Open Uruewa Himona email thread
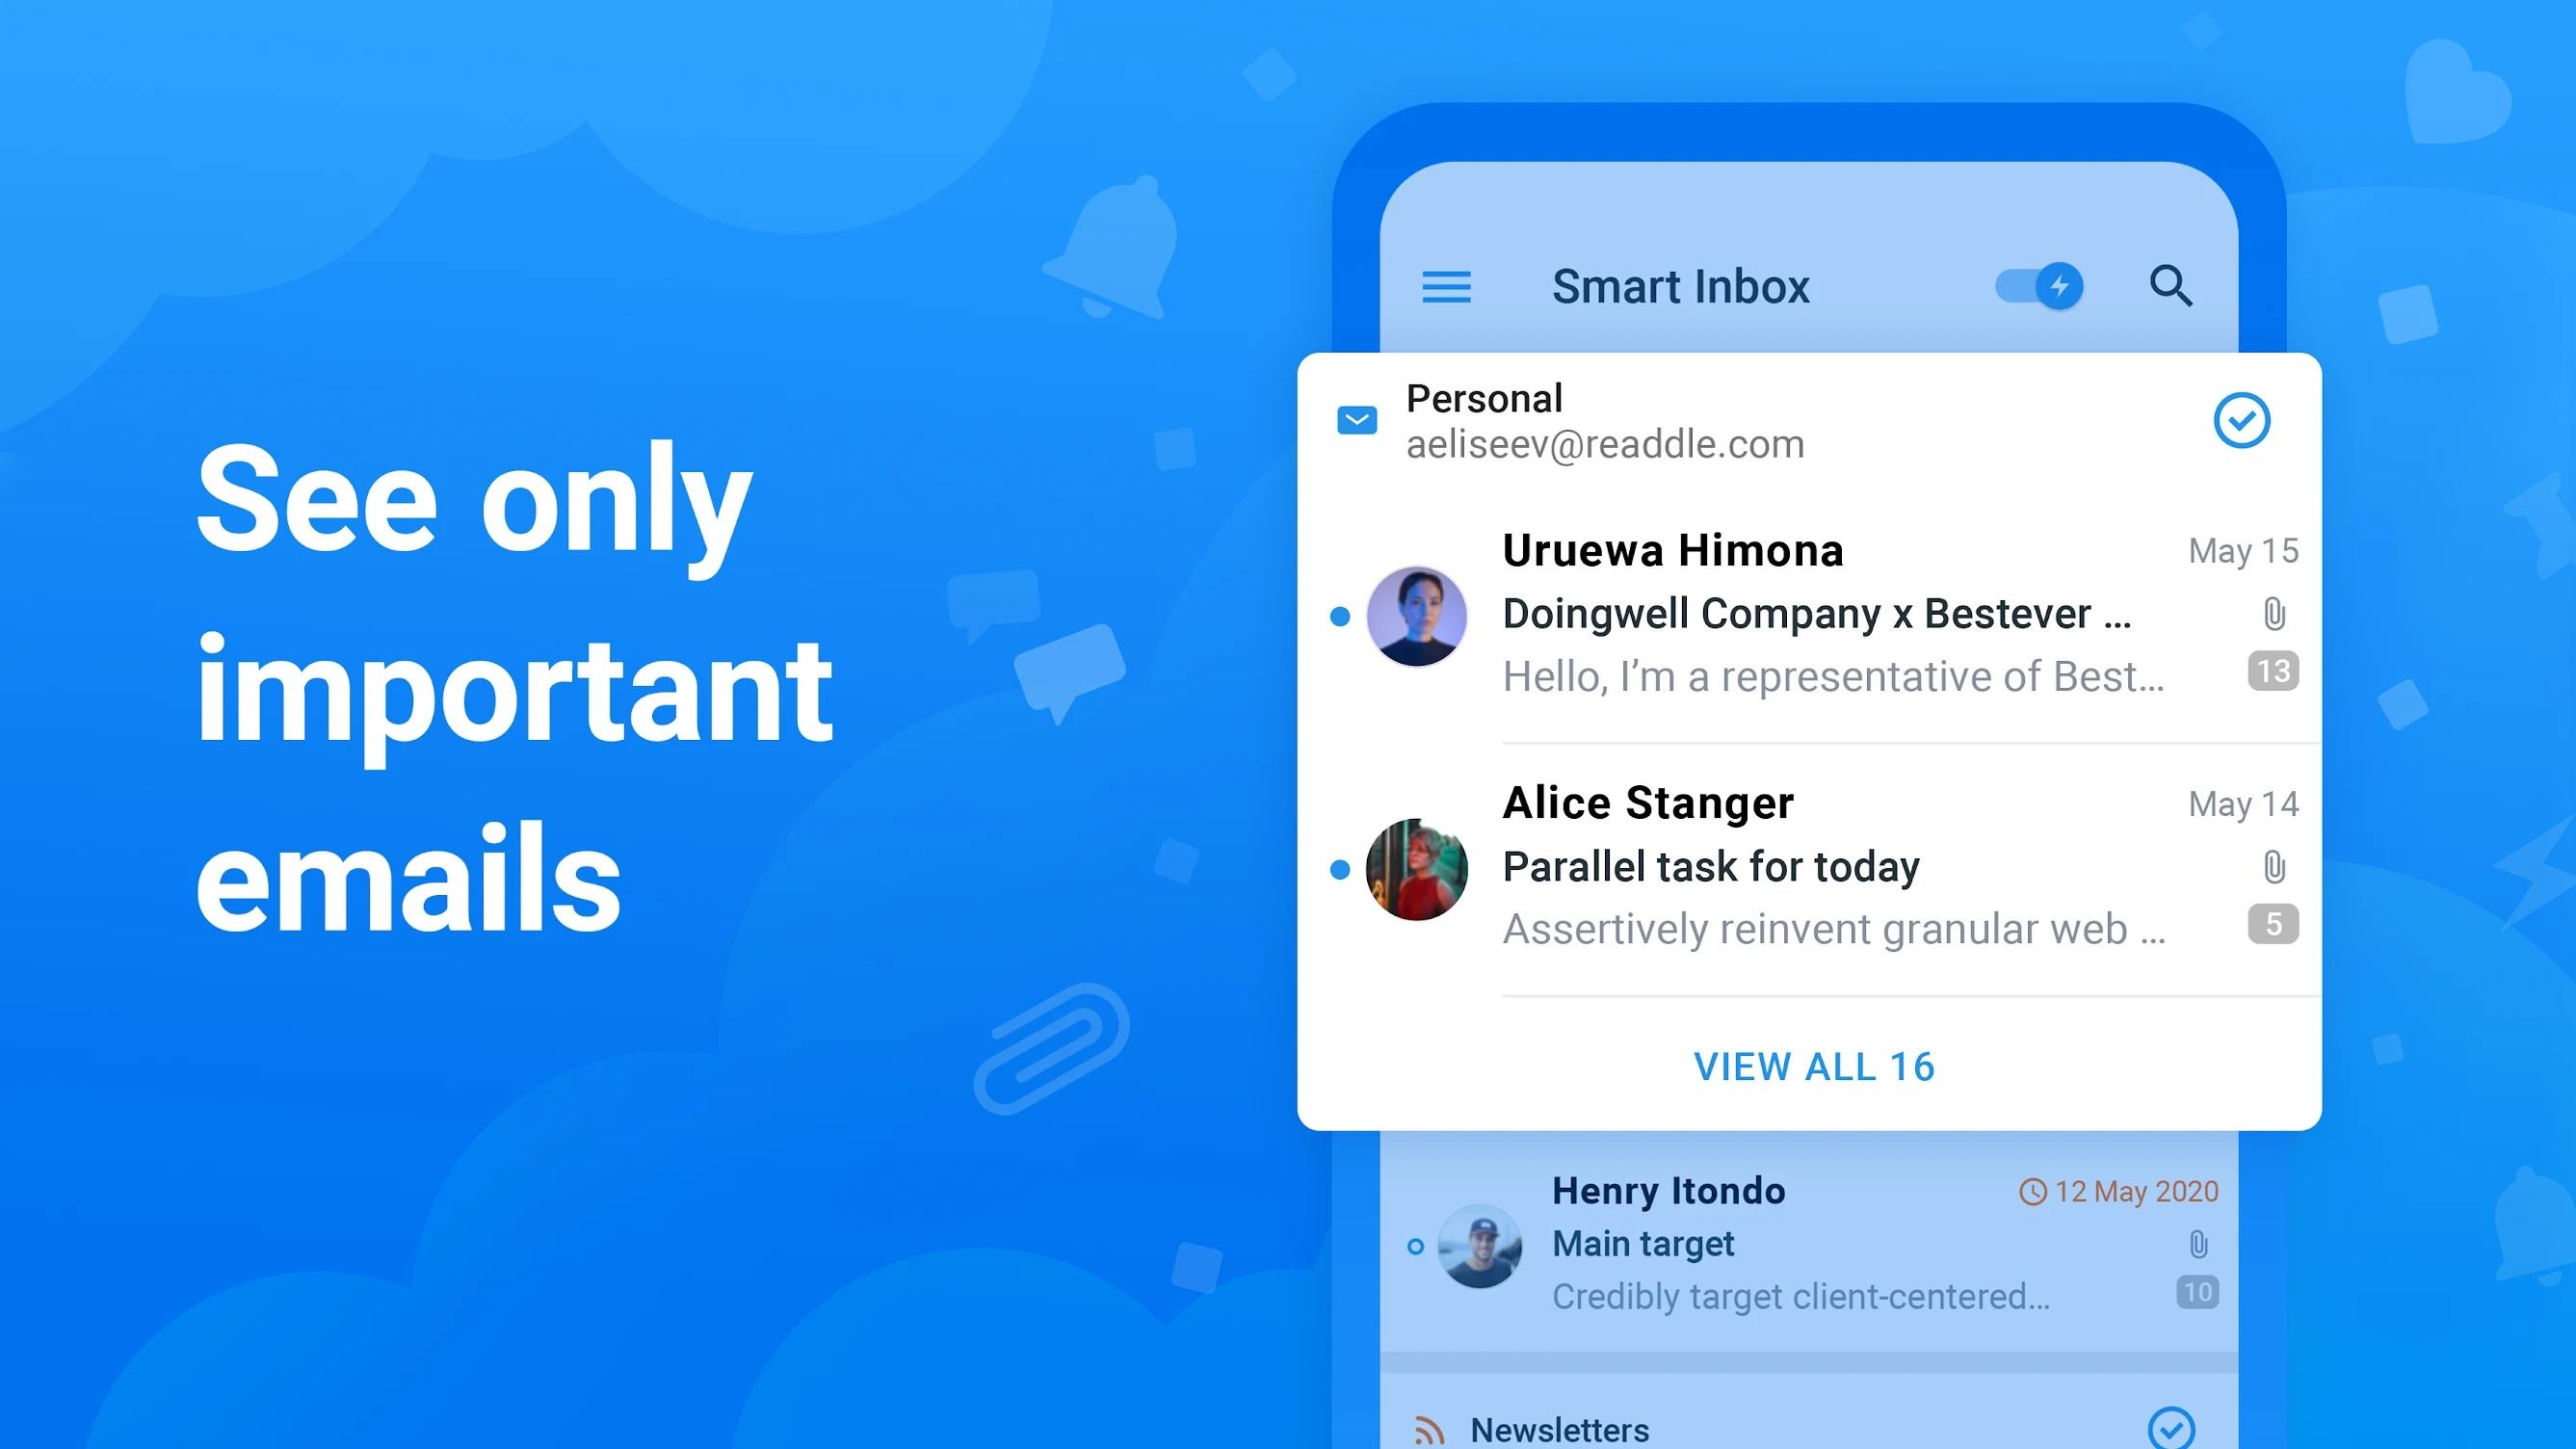The height and width of the screenshot is (1449, 2576). click(x=1808, y=614)
